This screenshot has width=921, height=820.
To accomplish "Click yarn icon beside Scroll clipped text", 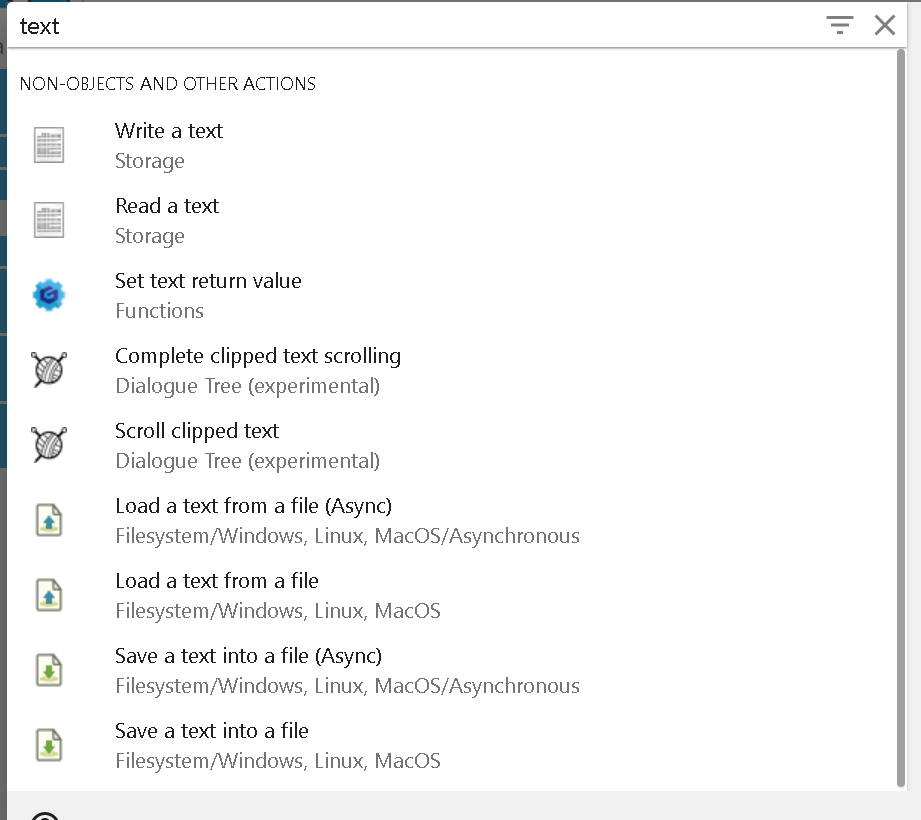I will click(x=49, y=445).
